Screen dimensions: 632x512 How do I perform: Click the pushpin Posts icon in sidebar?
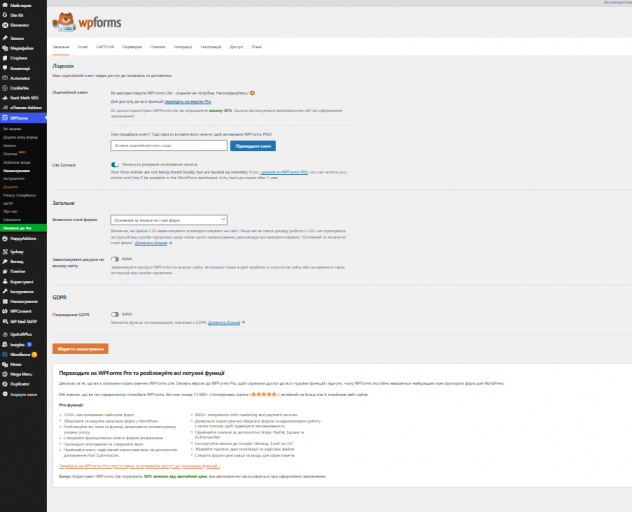[5, 38]
